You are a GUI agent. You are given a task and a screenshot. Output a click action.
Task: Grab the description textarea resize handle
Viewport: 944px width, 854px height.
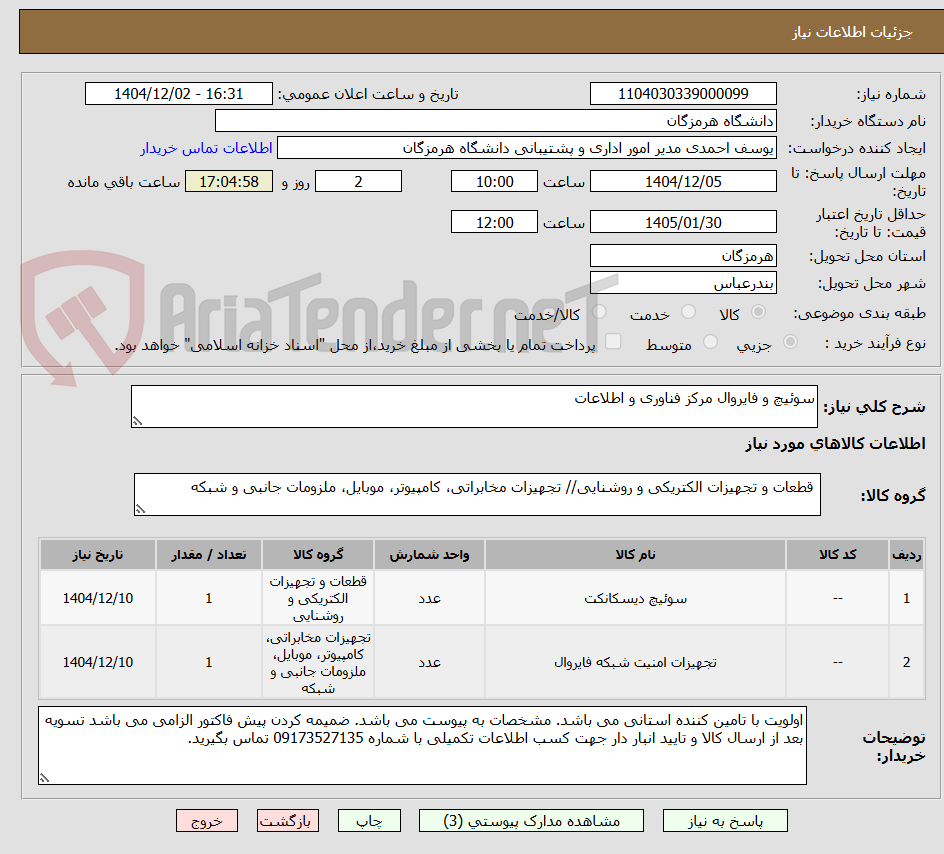click(137, 421)
